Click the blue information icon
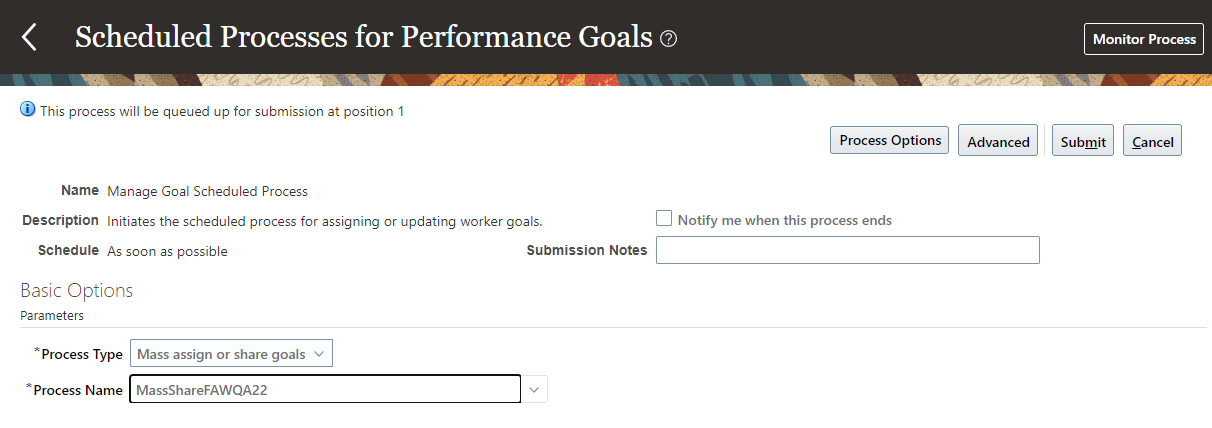This screenshot has width=1212, height=428. 28,110
